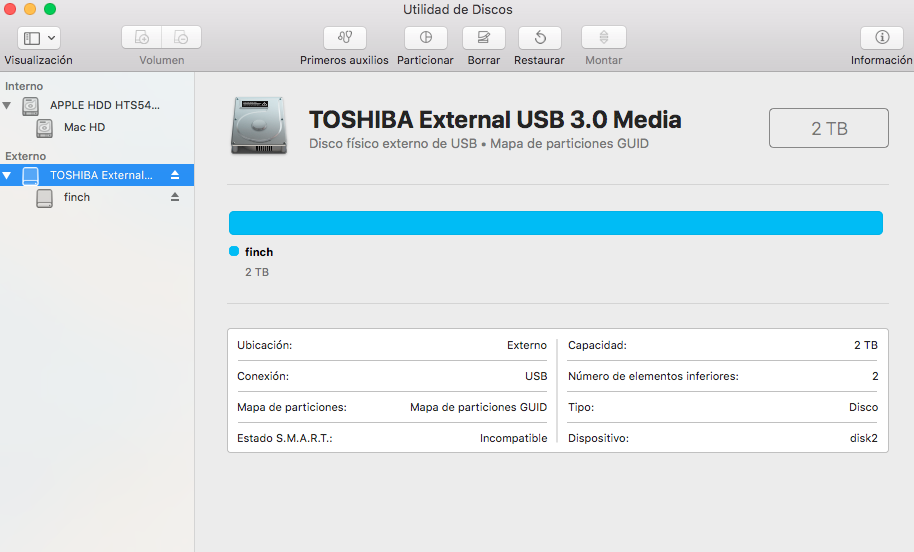The image size is (914, 552).
Task: Select the finch volume in sidebar
Action: 76,197
